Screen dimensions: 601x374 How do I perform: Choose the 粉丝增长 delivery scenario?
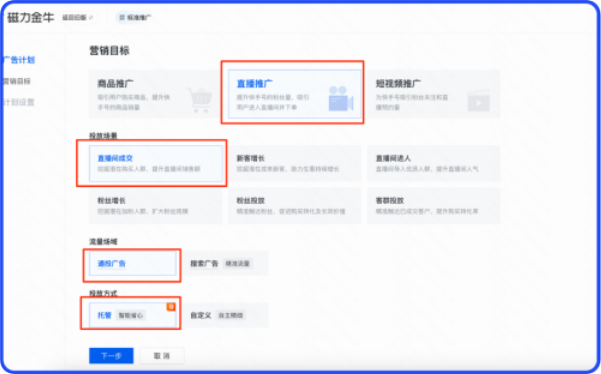pyautogui.click(x=156, y=206)
